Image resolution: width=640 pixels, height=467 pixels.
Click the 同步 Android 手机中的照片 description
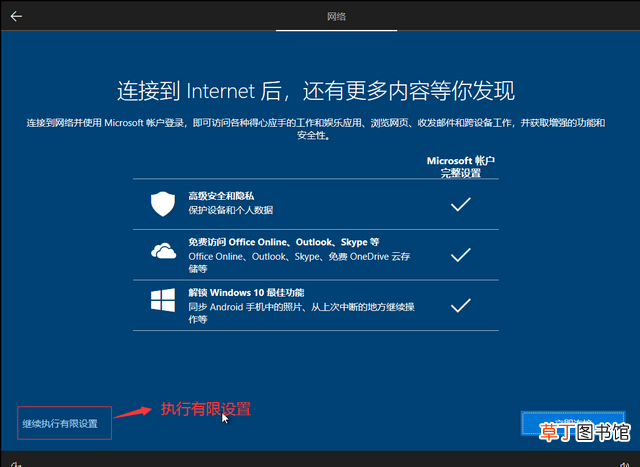[x=302, y=313]
